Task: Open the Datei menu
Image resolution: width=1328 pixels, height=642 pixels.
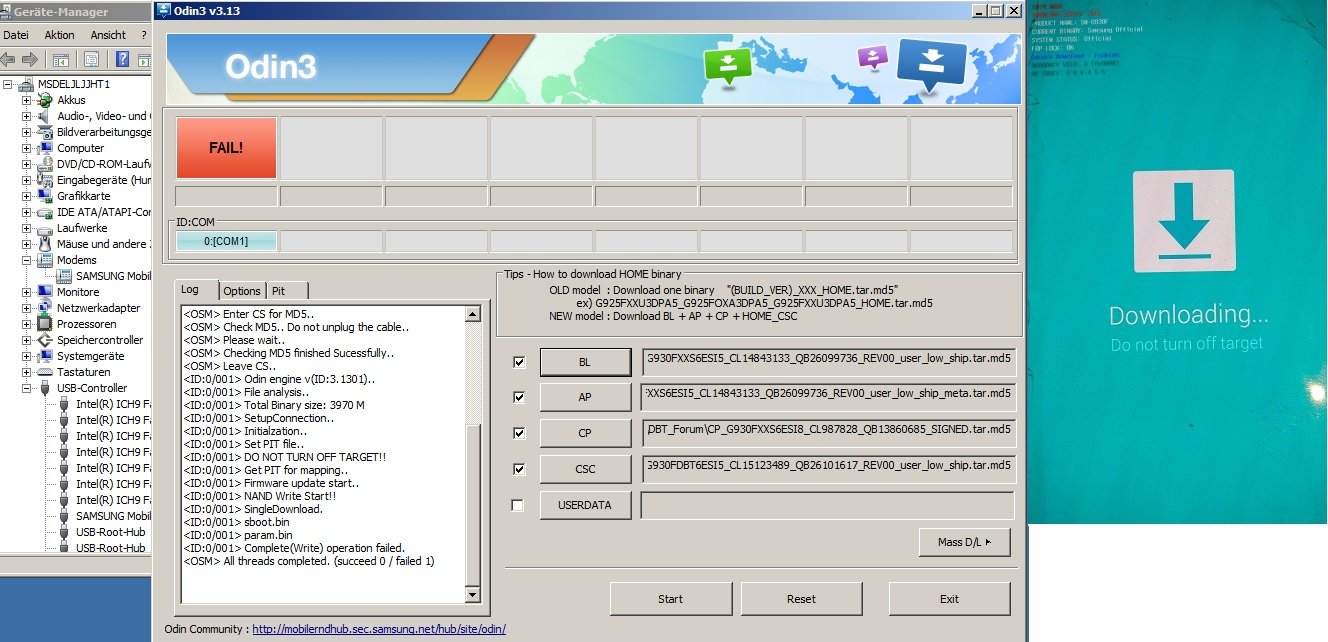Action: coord(16,35)
